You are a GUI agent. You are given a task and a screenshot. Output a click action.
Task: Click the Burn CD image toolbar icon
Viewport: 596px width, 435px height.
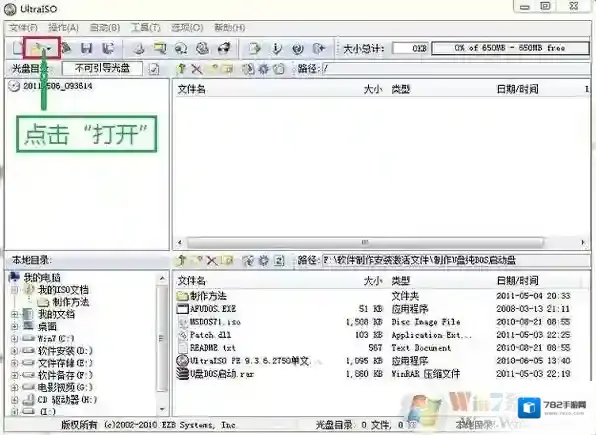coord(224,48)
